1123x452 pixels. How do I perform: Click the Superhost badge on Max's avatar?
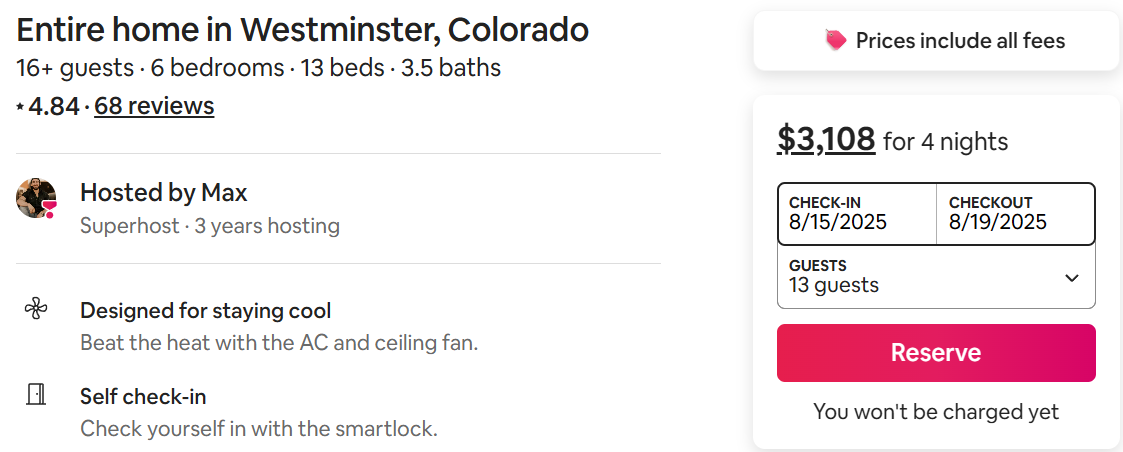click(49, 207)
